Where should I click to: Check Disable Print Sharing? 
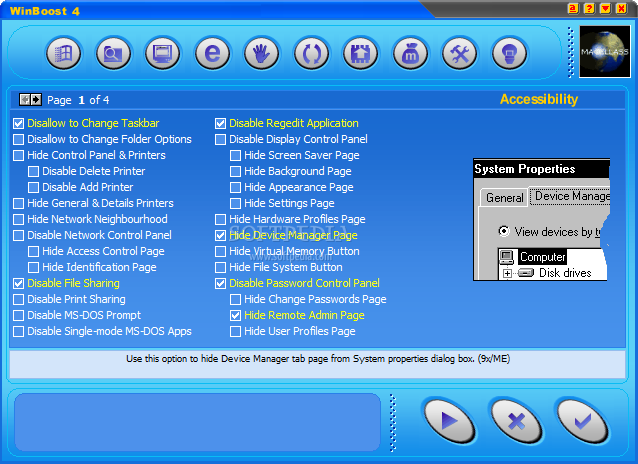(x=18, y=300)
